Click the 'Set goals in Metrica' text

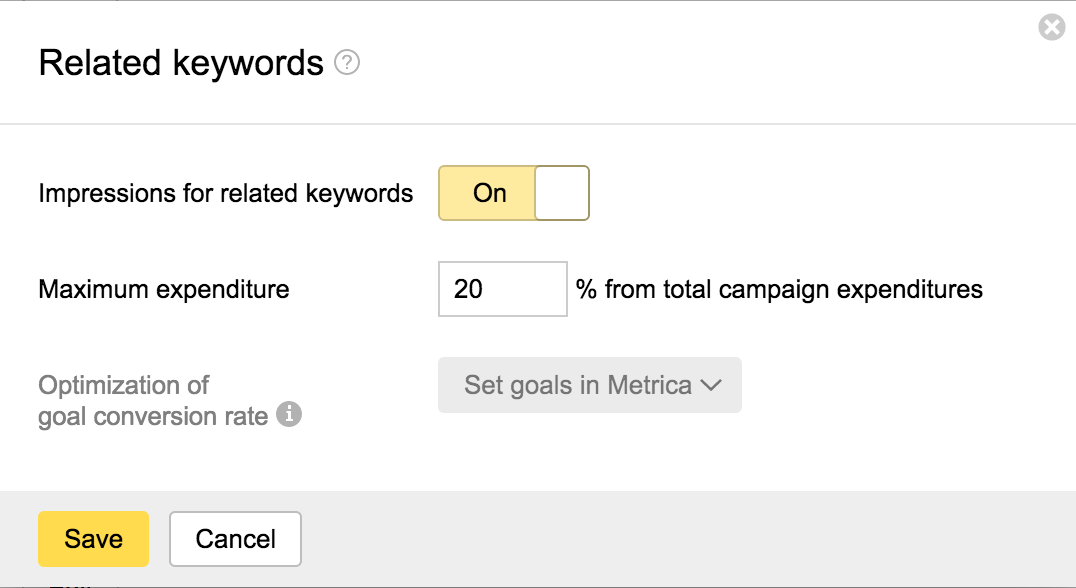(x=578, y=385)
